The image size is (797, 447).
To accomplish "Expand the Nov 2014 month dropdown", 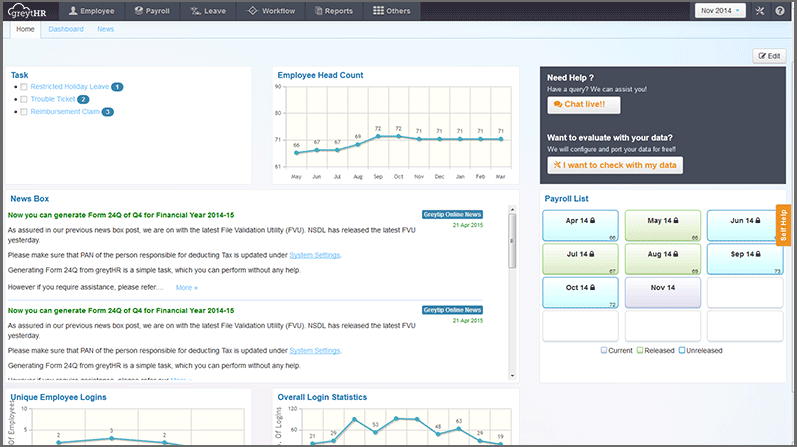I will 720,11.
